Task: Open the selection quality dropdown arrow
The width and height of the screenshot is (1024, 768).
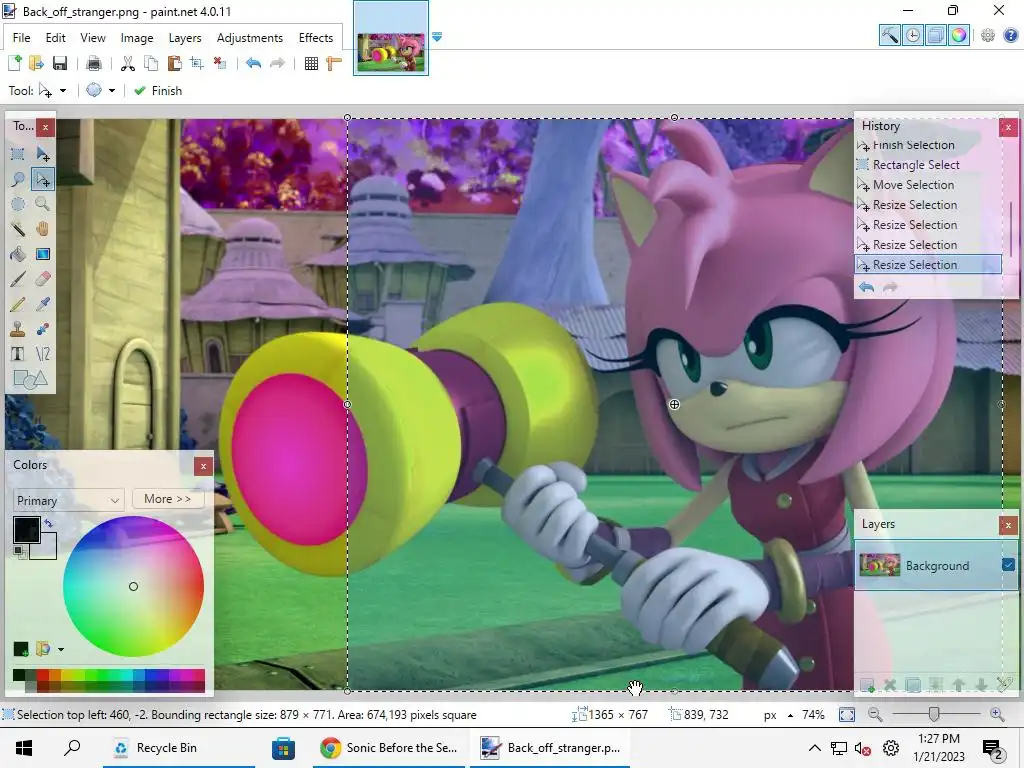Action: (112, 91)
